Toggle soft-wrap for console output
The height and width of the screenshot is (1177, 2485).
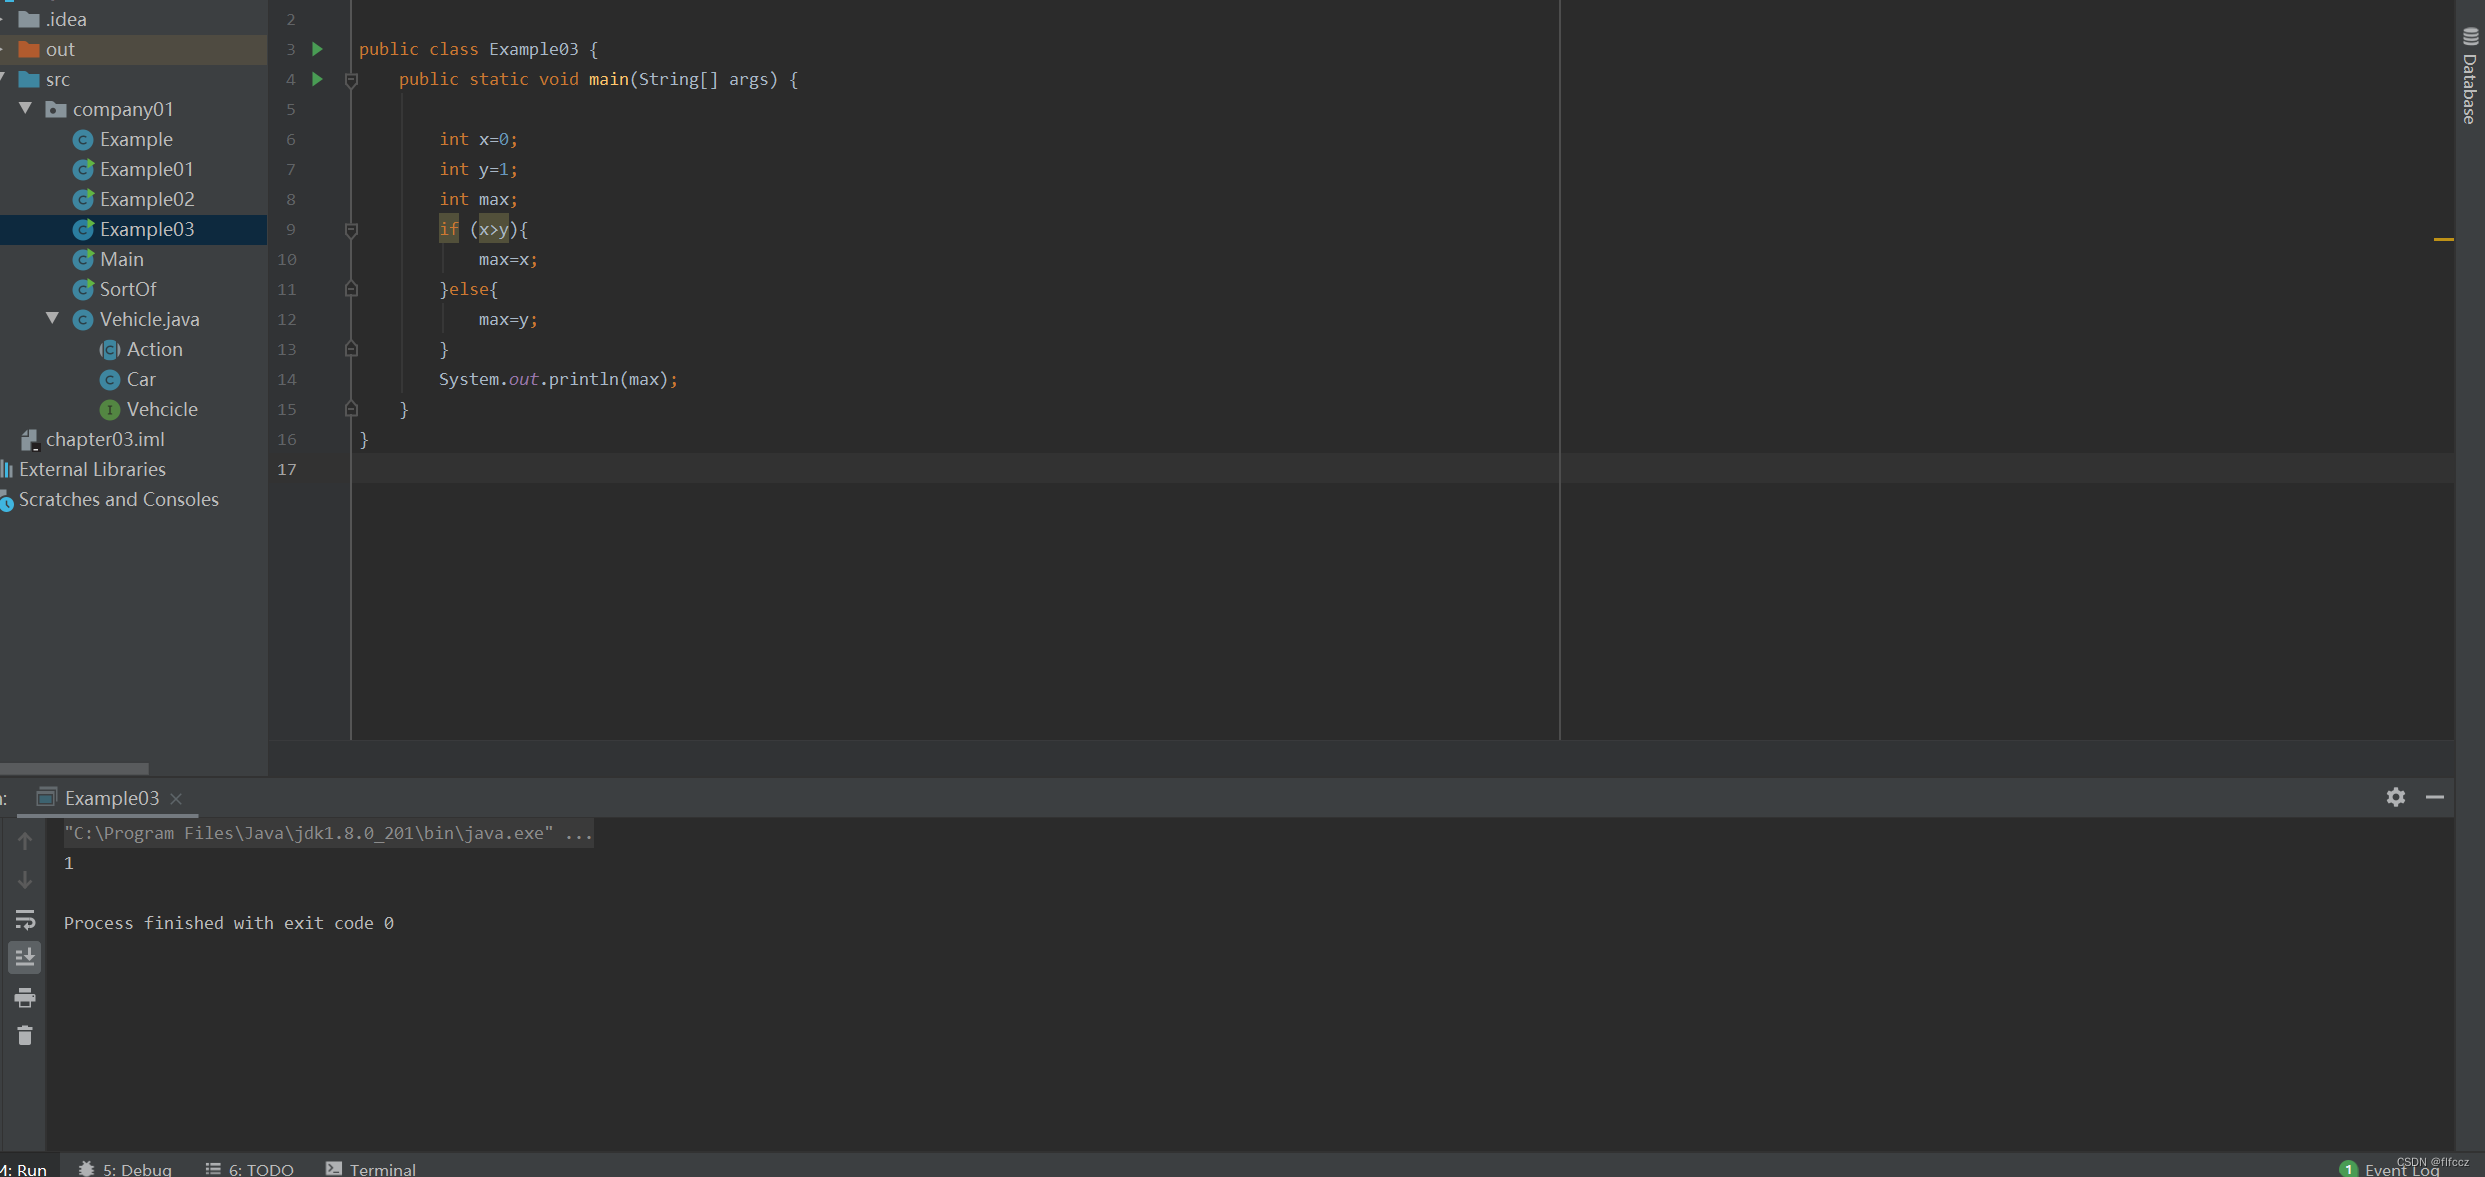[25, 921]
